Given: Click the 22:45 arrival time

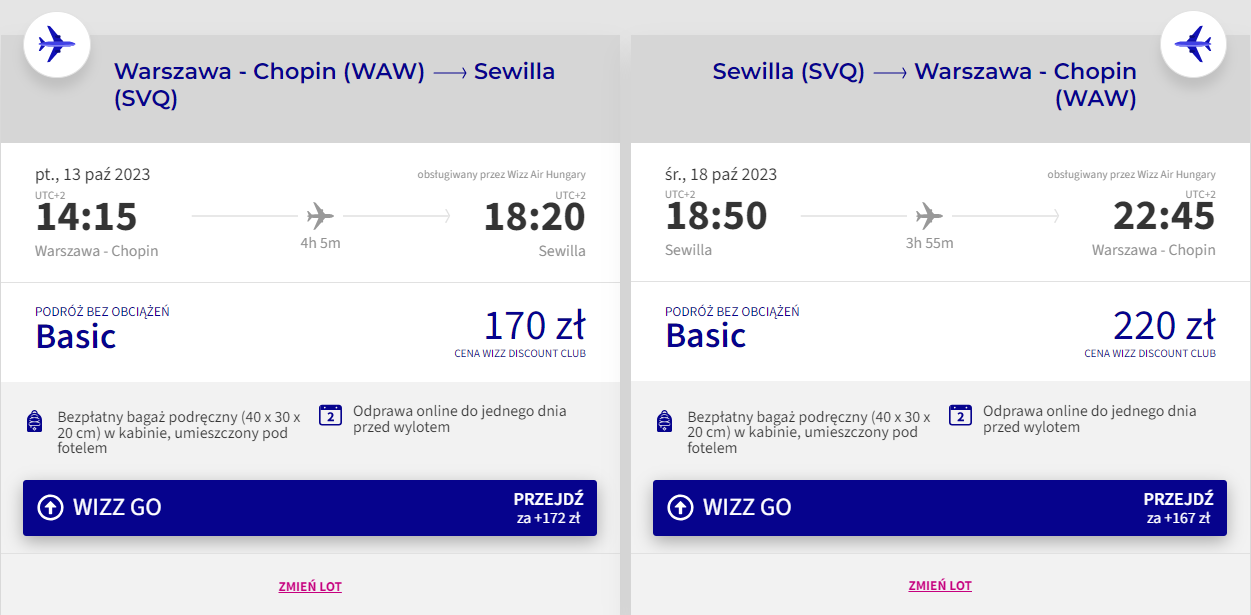Looking at the screenshot, I should (x=1164, y=217).
